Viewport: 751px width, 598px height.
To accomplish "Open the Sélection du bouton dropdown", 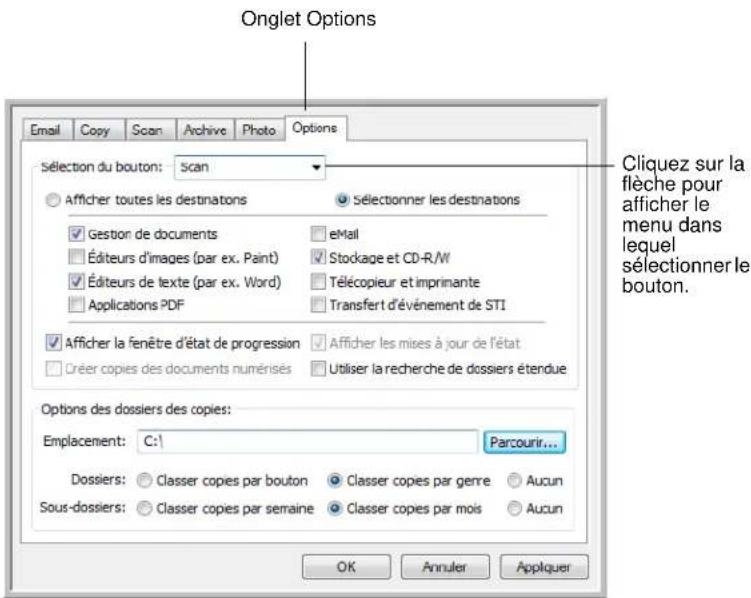I will point(250,167).
